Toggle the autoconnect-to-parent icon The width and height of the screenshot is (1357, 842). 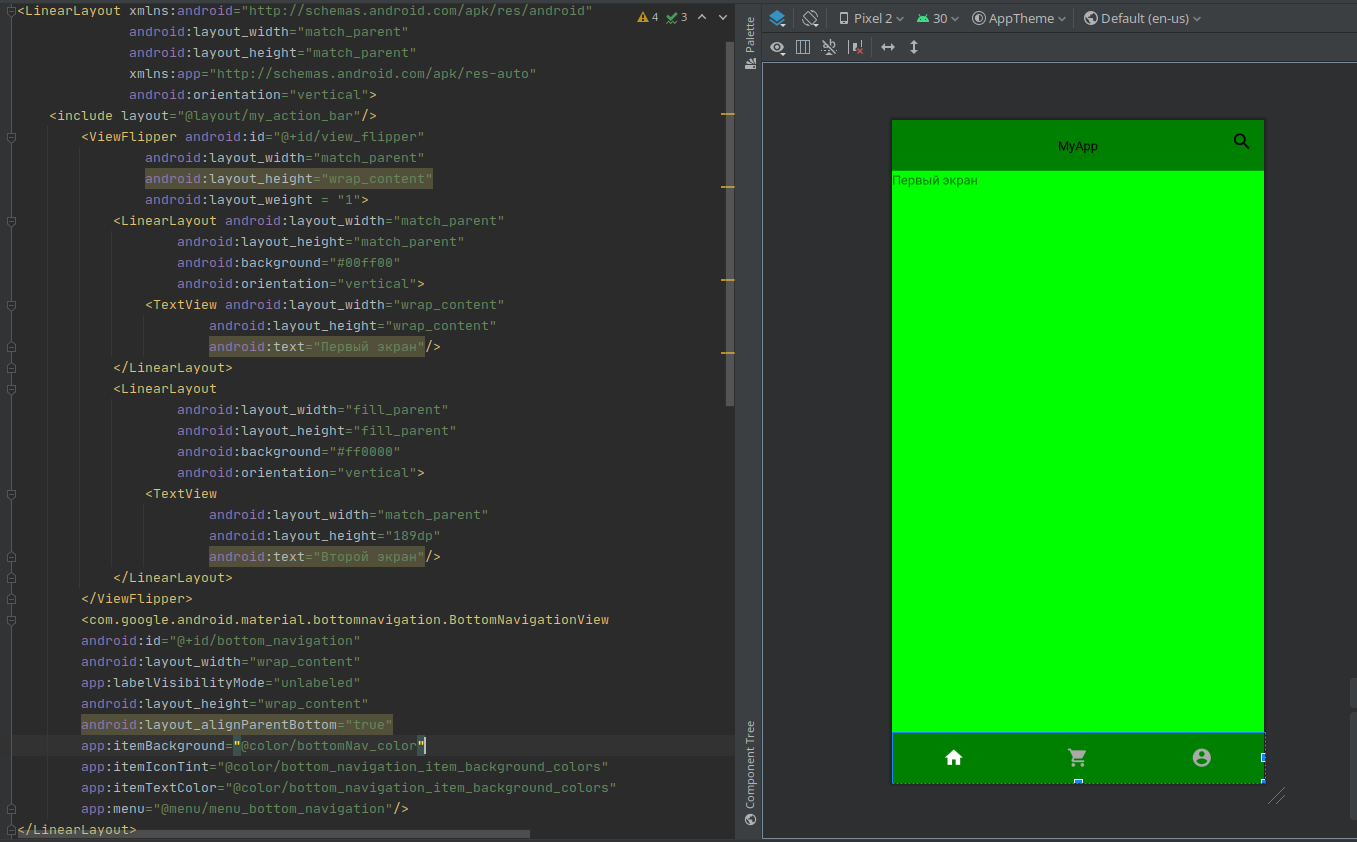829,47
